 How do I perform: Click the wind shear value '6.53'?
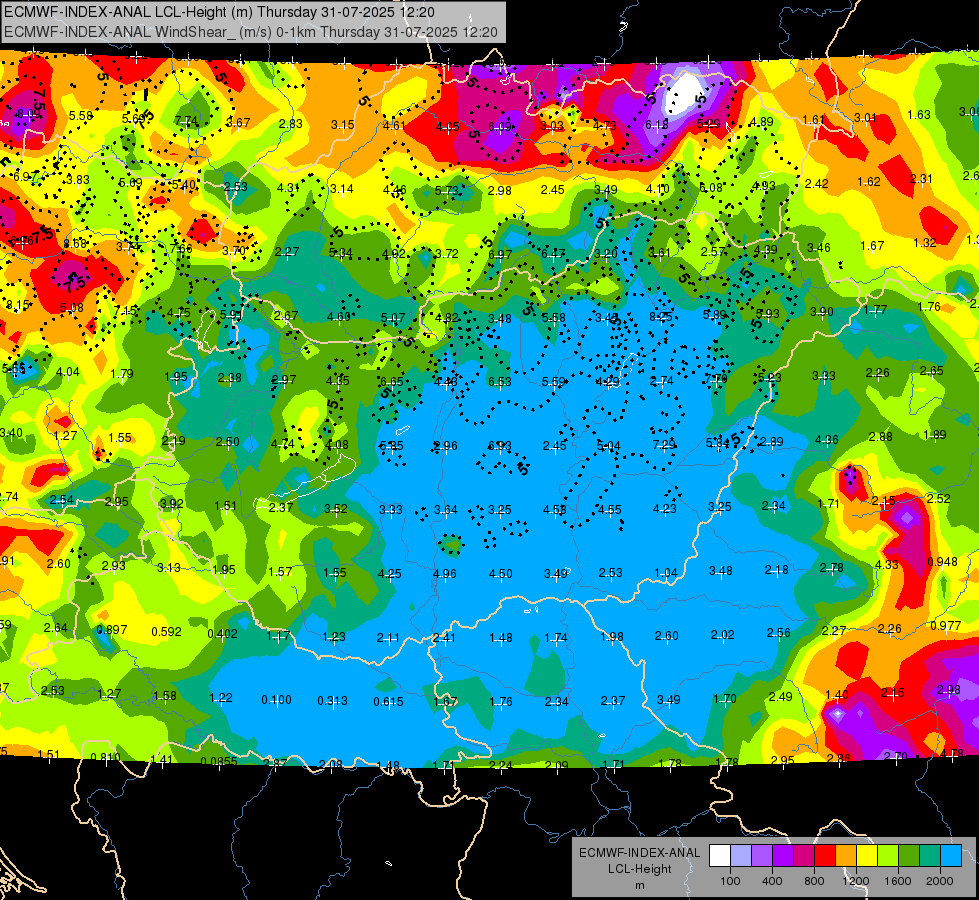500,381
